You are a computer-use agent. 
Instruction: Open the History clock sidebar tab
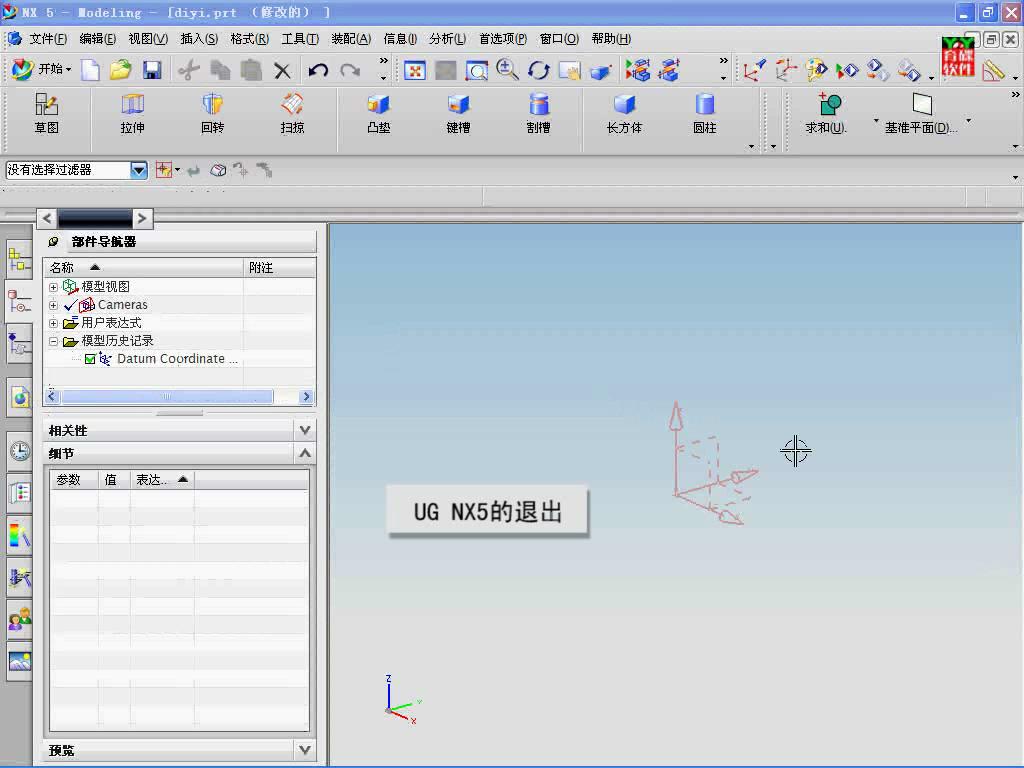pyautogui.click(x=20, y=451)
